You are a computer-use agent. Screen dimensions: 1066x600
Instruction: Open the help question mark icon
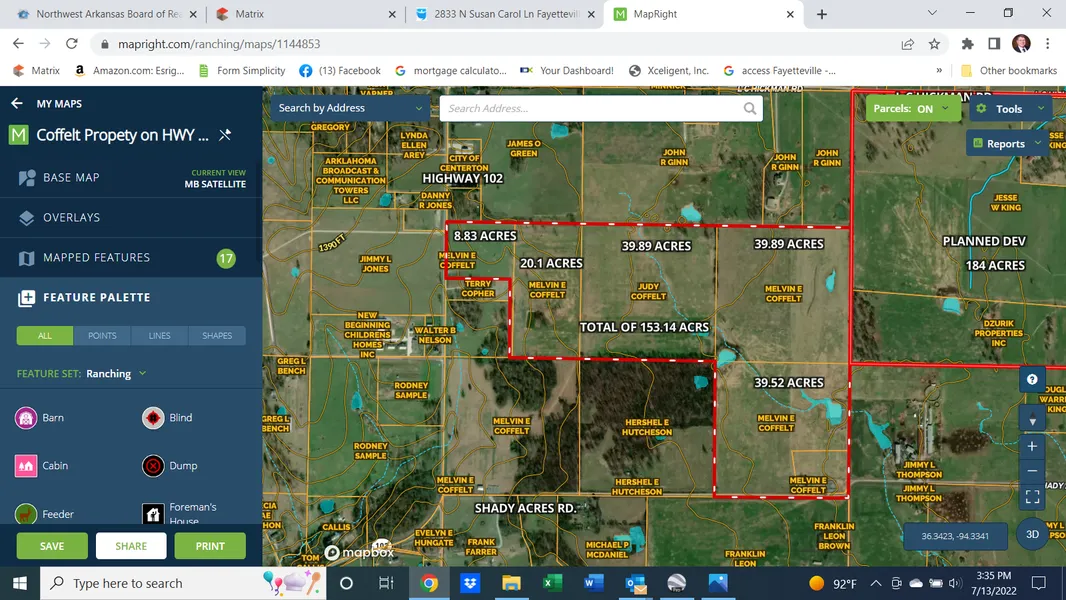tap(1032, 380)
